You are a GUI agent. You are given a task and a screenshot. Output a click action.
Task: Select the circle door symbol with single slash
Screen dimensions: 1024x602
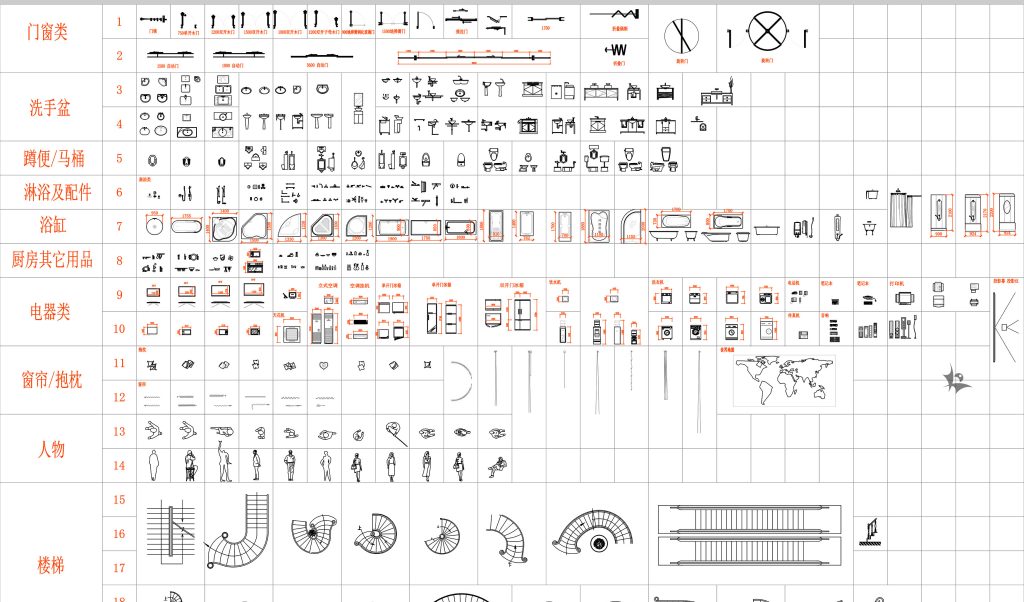click(x=681, y=36)
